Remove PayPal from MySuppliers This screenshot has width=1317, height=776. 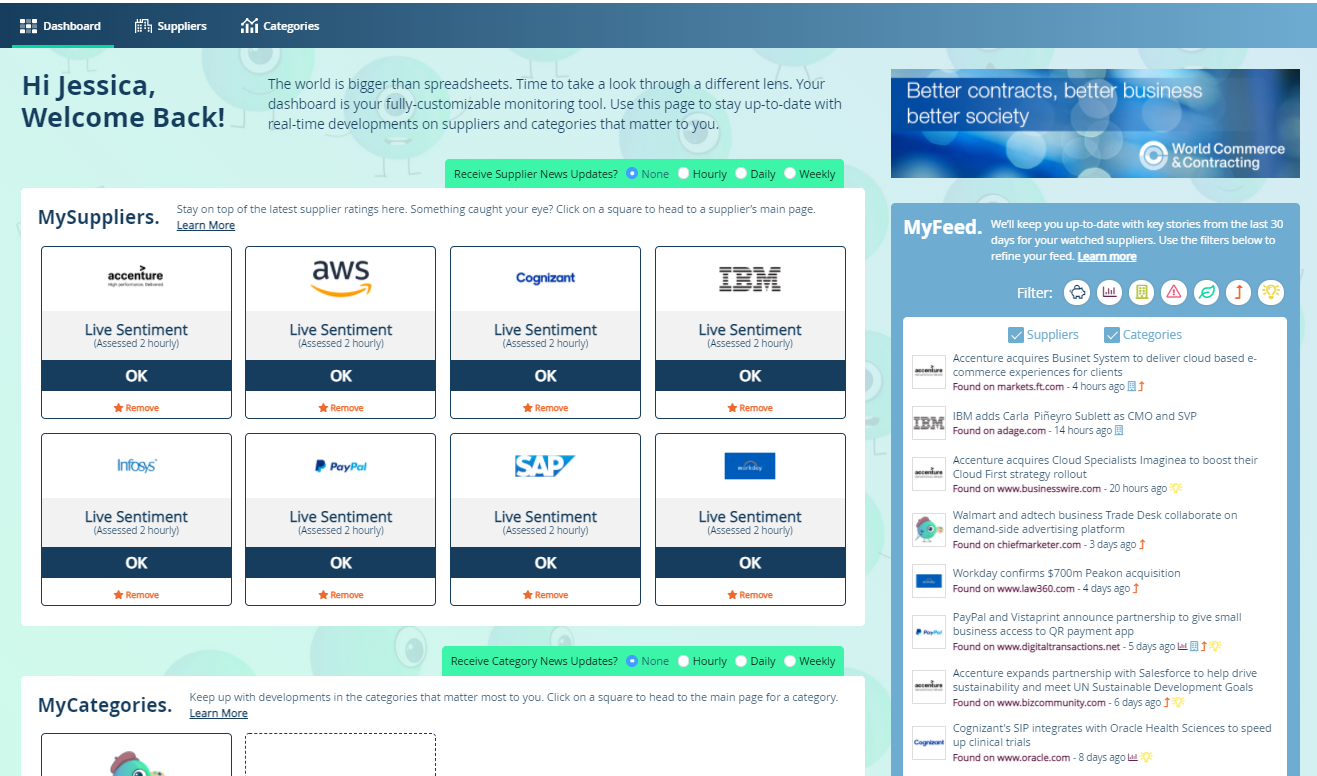pyautogui.click(x=341, y=595)
